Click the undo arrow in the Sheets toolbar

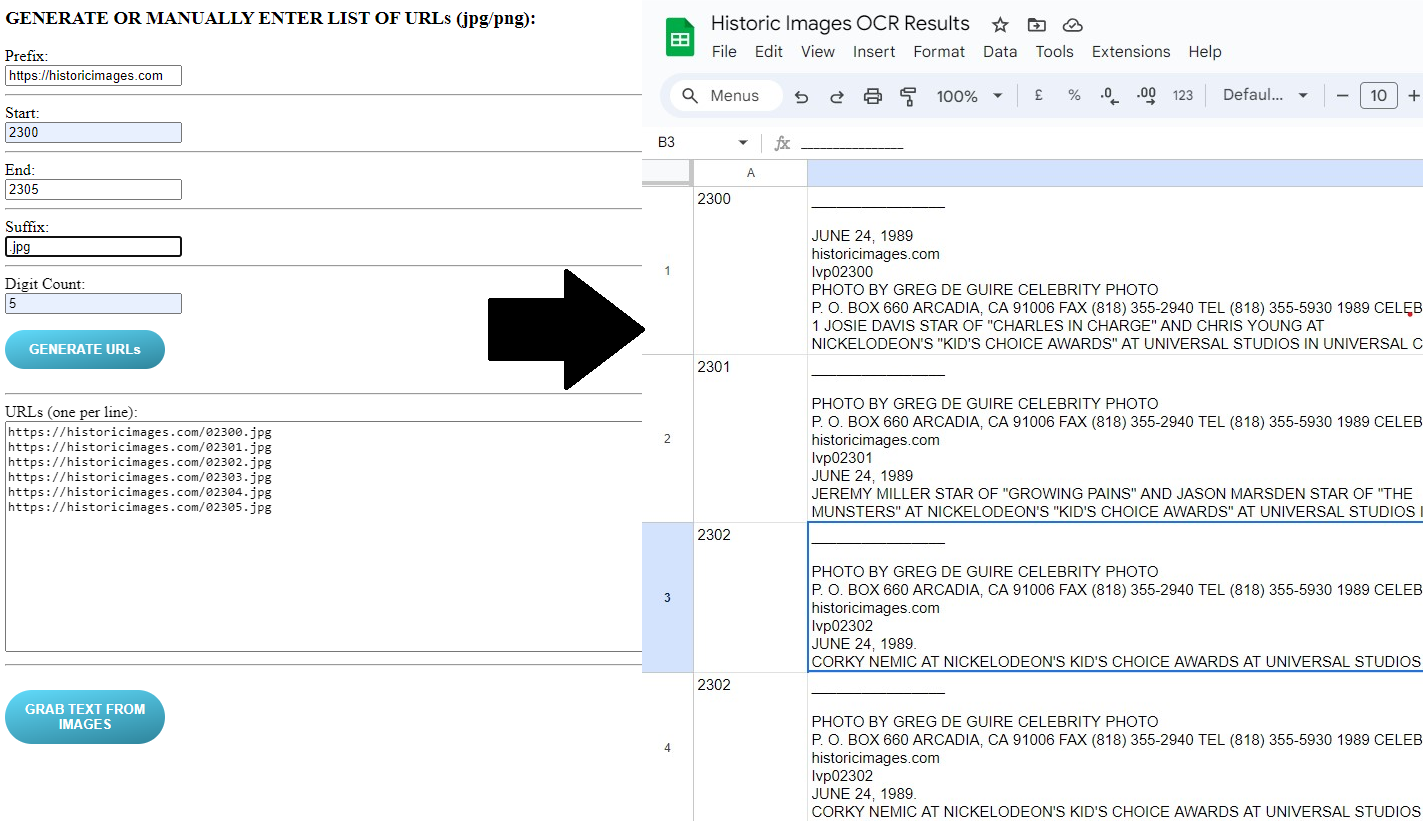pos(801,96)
